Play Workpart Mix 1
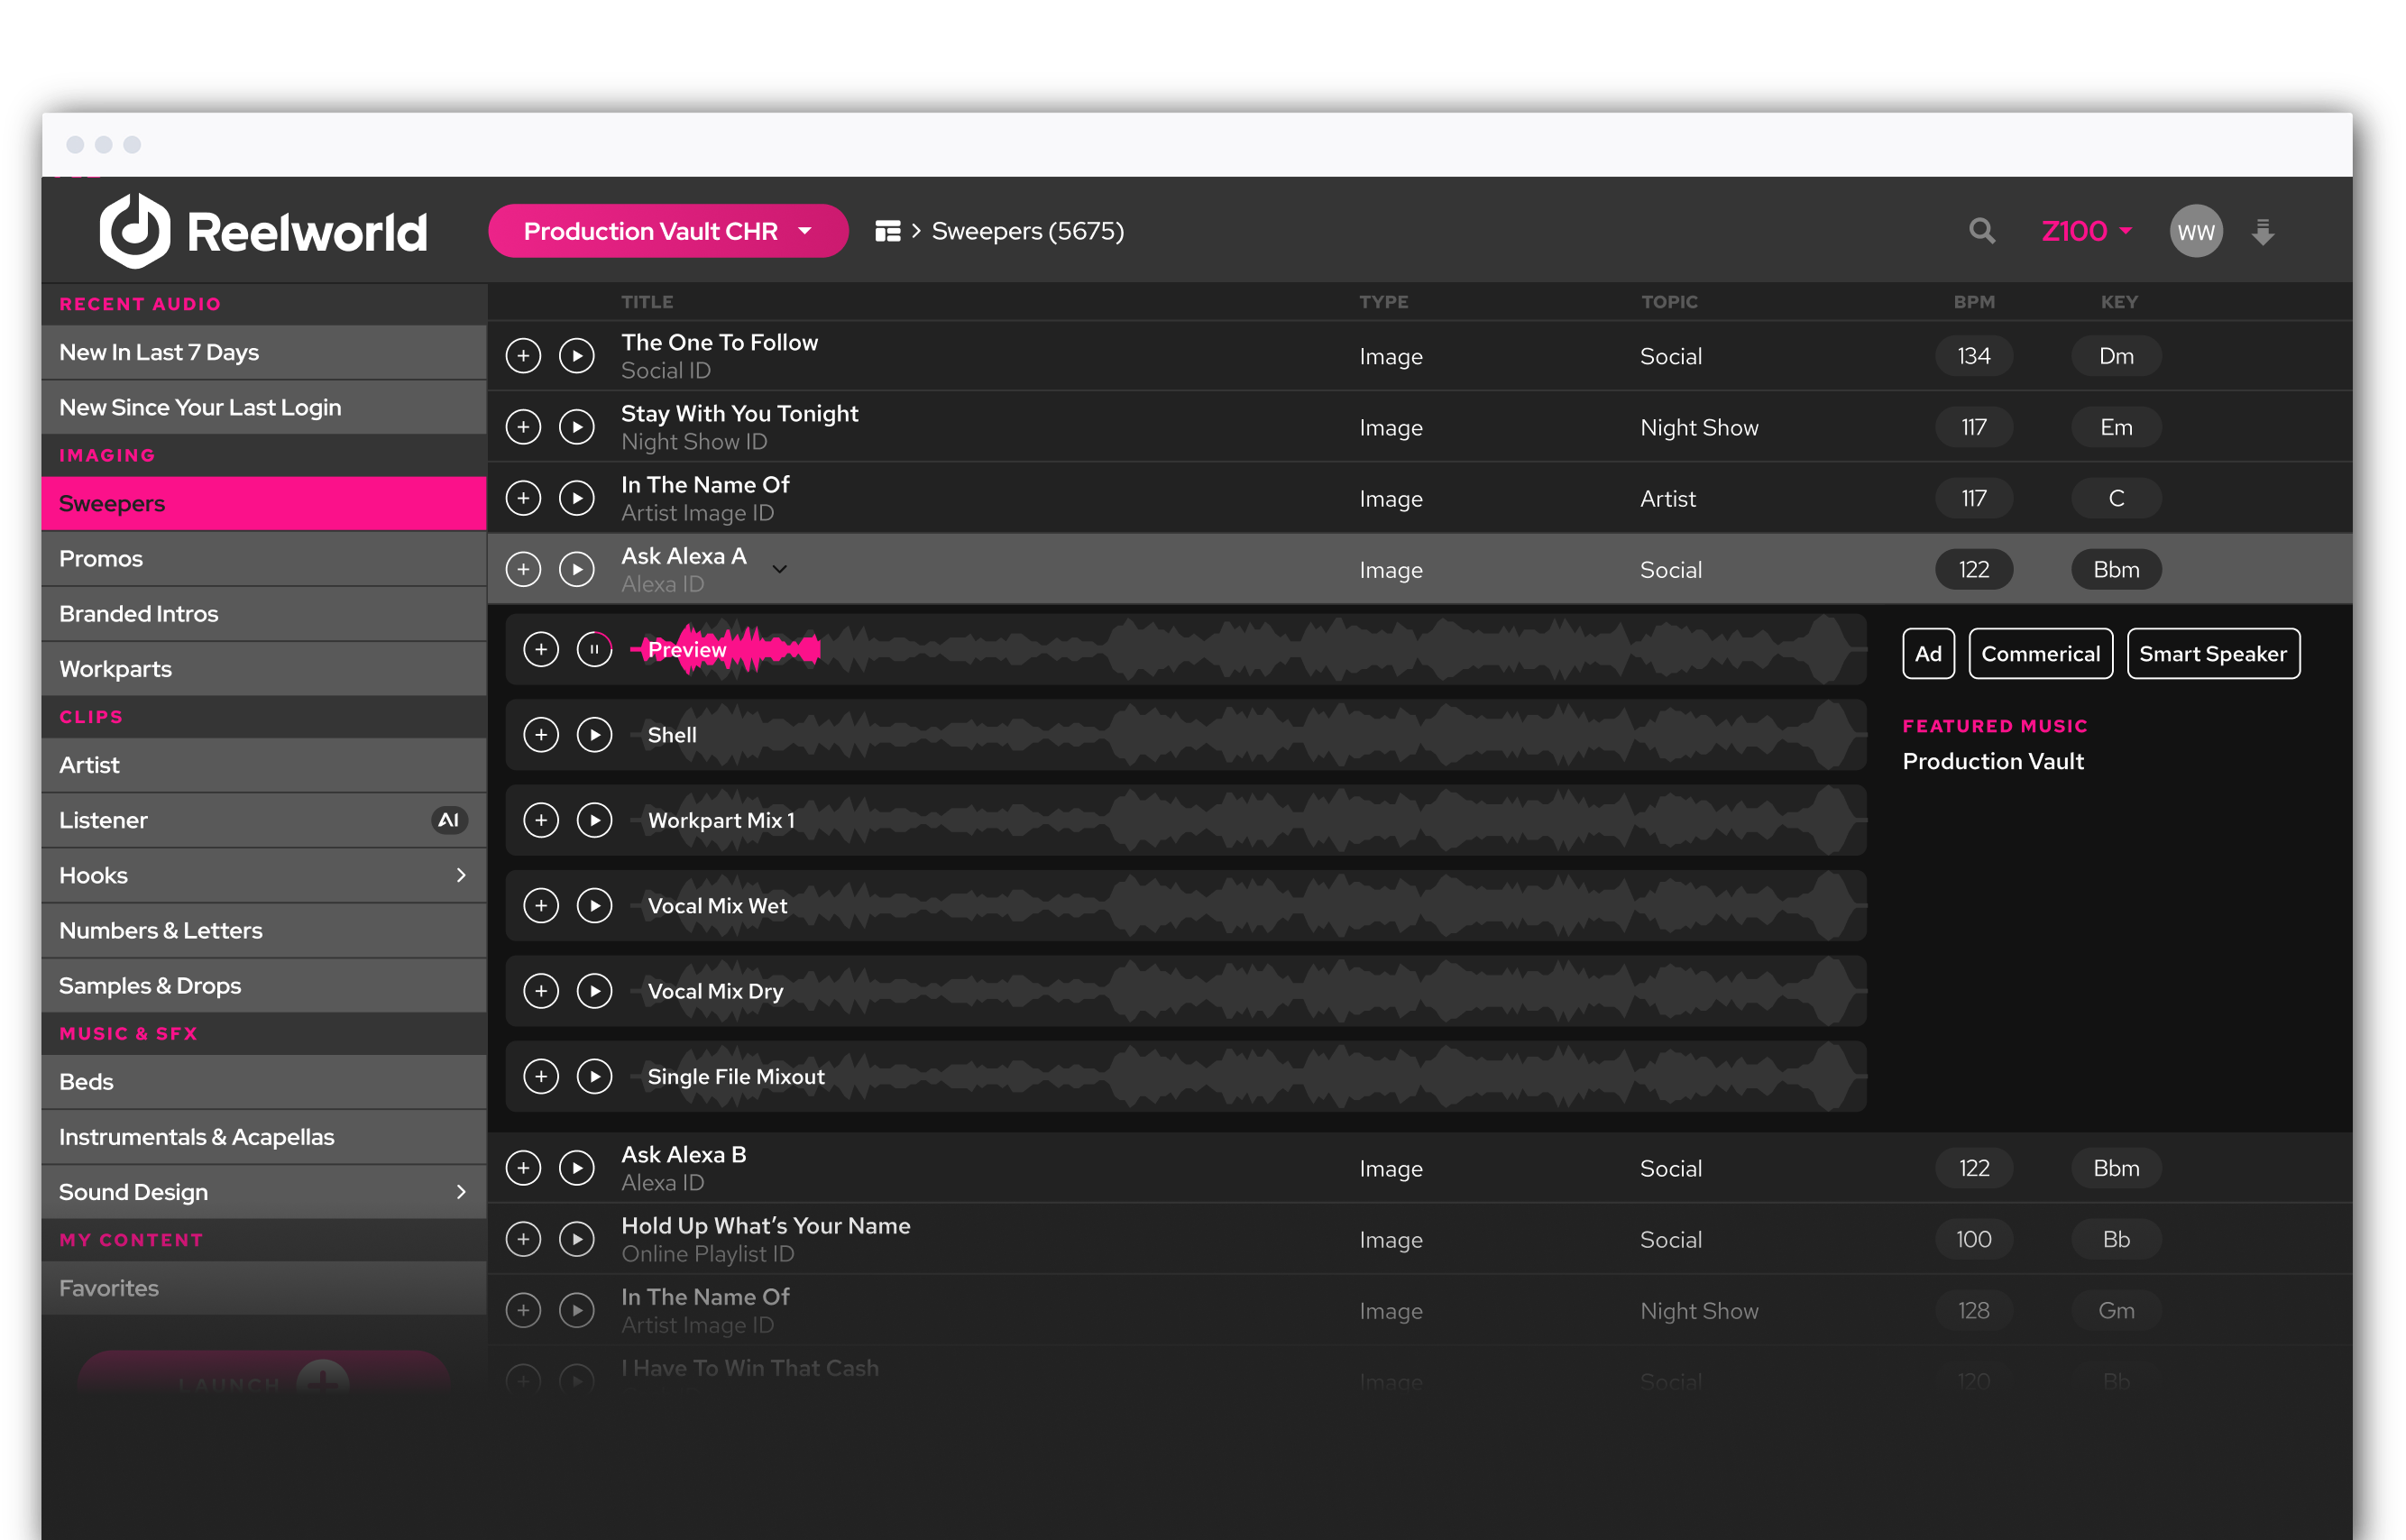The width and height of the screenshot is (2406, 1540). click(x=595, y=820)
